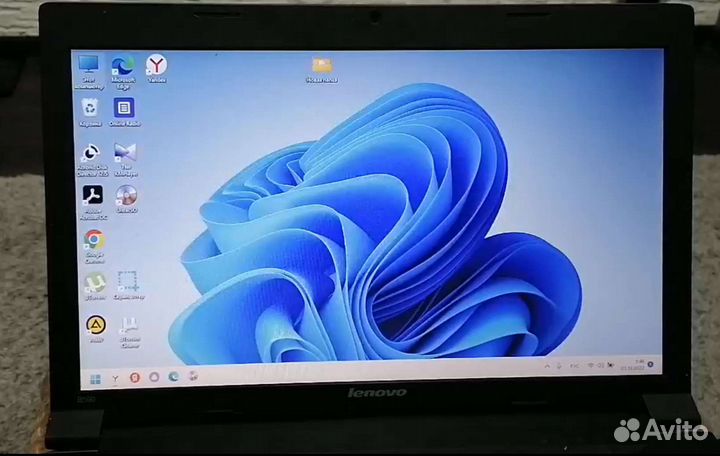Select the Google Chrome desktop shortcut

(94, 247)
